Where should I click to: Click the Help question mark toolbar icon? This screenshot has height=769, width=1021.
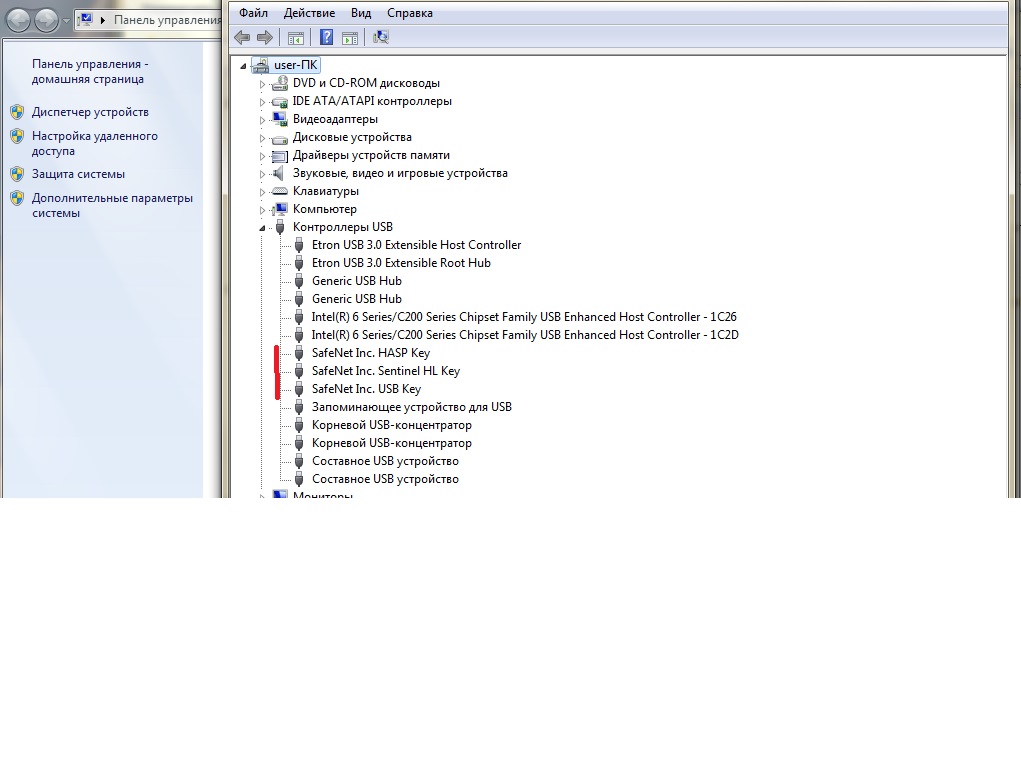pyautogui.click(x=326, y=38)
